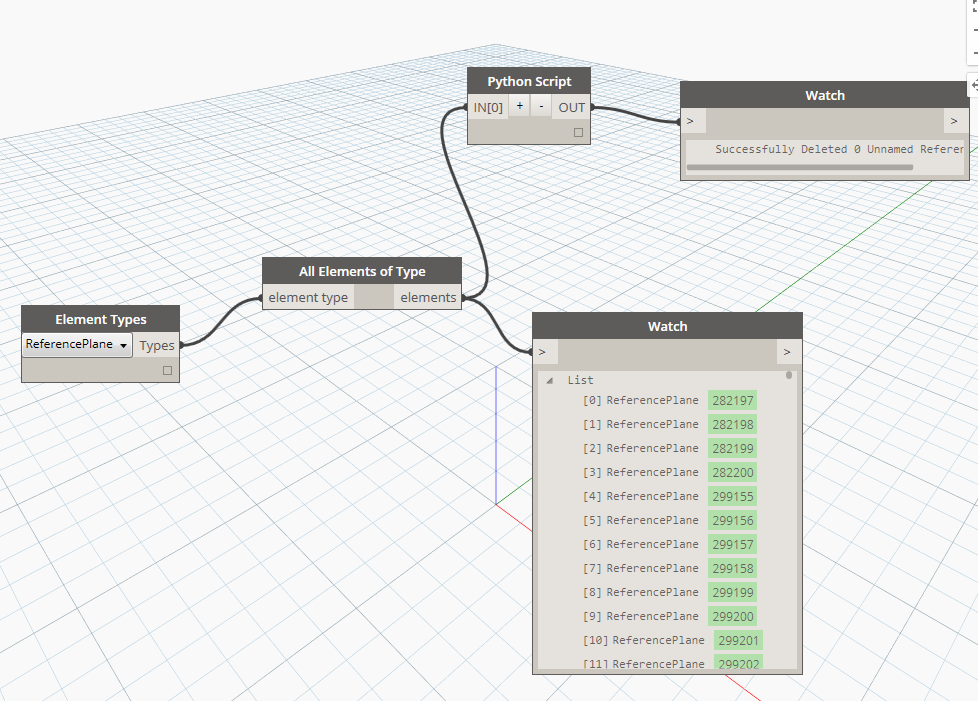Click element ID 282197
This screenshot has width=978, height=701.
(732, 400)
